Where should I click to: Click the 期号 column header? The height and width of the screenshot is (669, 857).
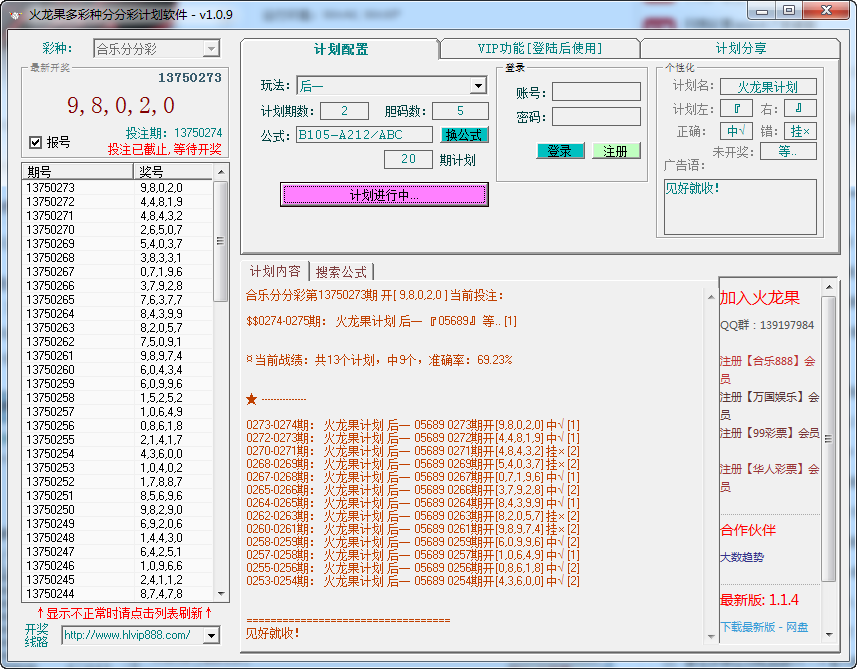pos(78,172)
